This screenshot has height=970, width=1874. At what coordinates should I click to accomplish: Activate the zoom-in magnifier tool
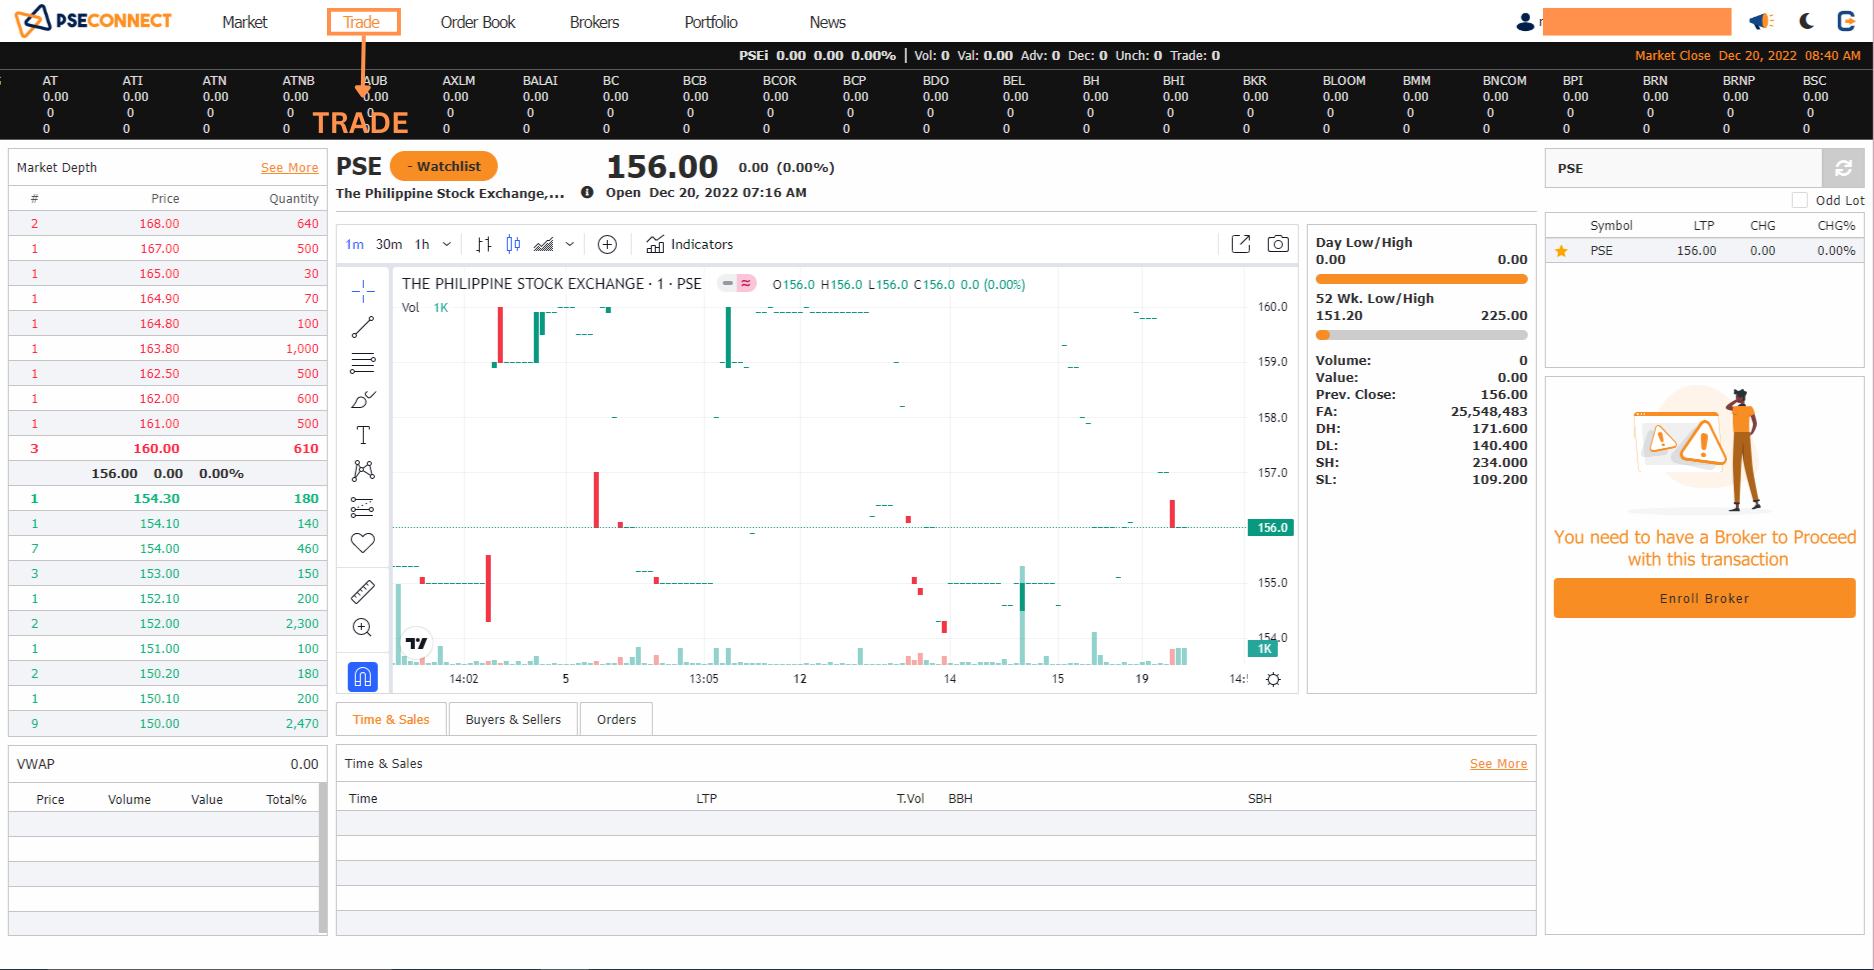click(x=362, y=627)
